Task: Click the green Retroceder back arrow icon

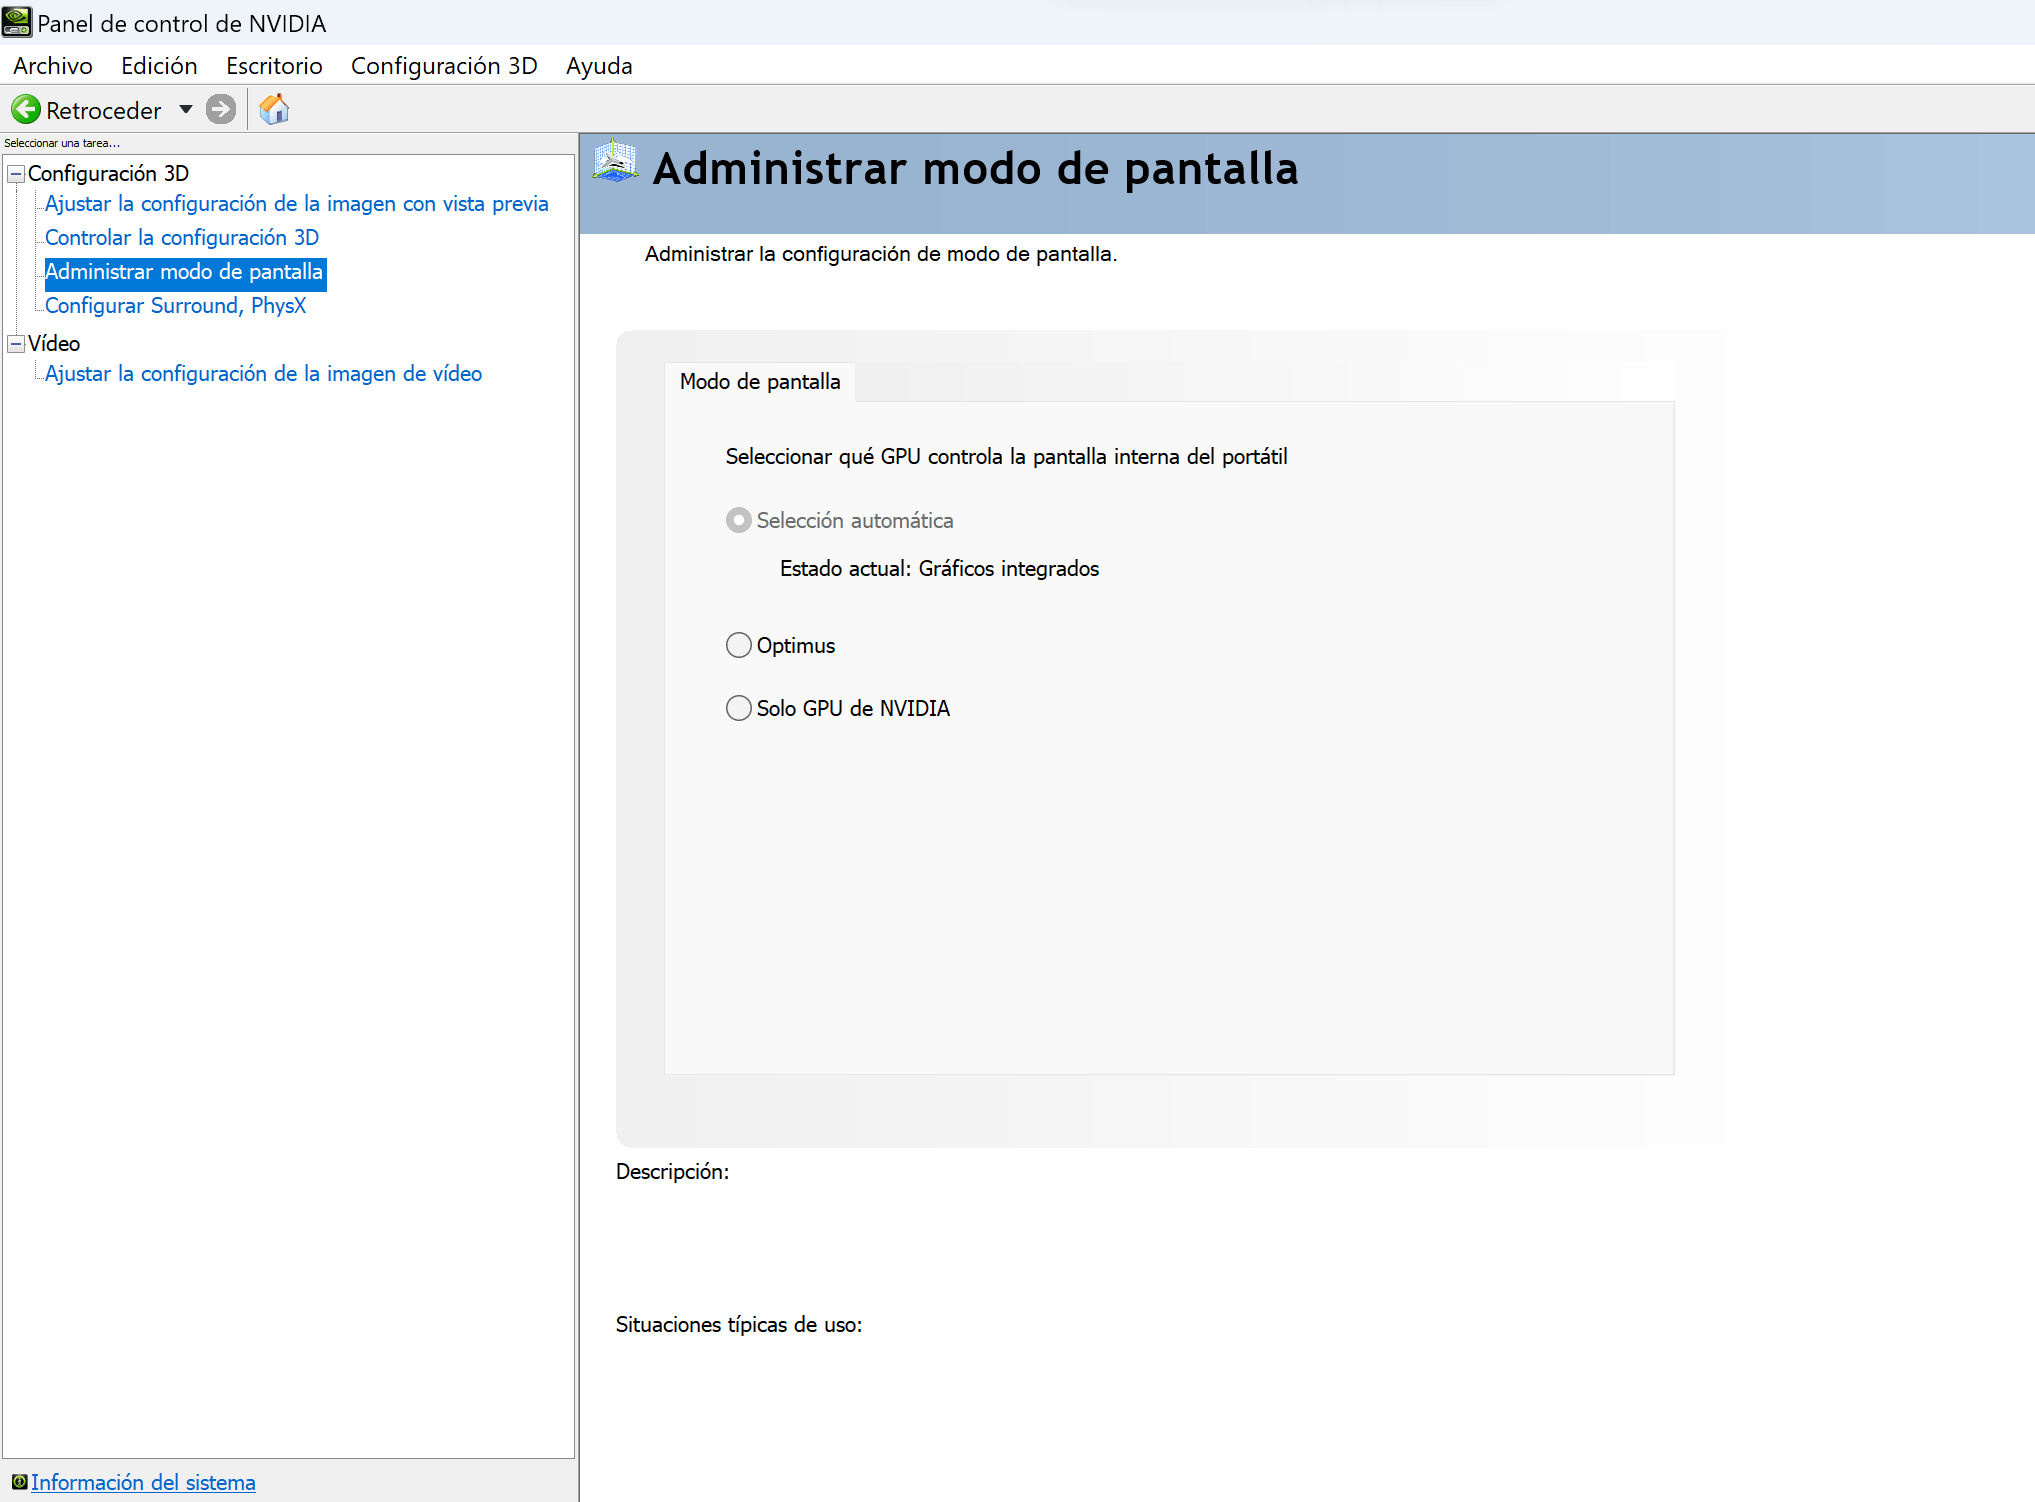Action: (26, 109)
